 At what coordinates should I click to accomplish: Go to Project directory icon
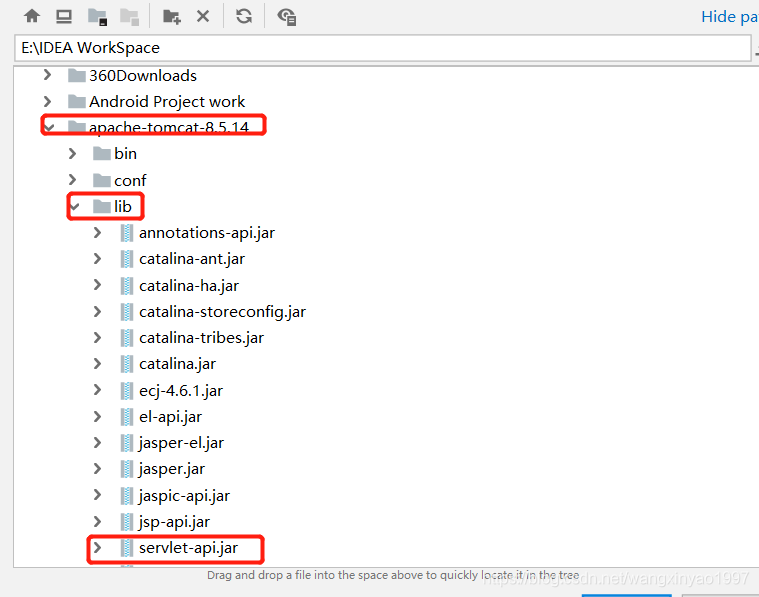click(97, 17)
